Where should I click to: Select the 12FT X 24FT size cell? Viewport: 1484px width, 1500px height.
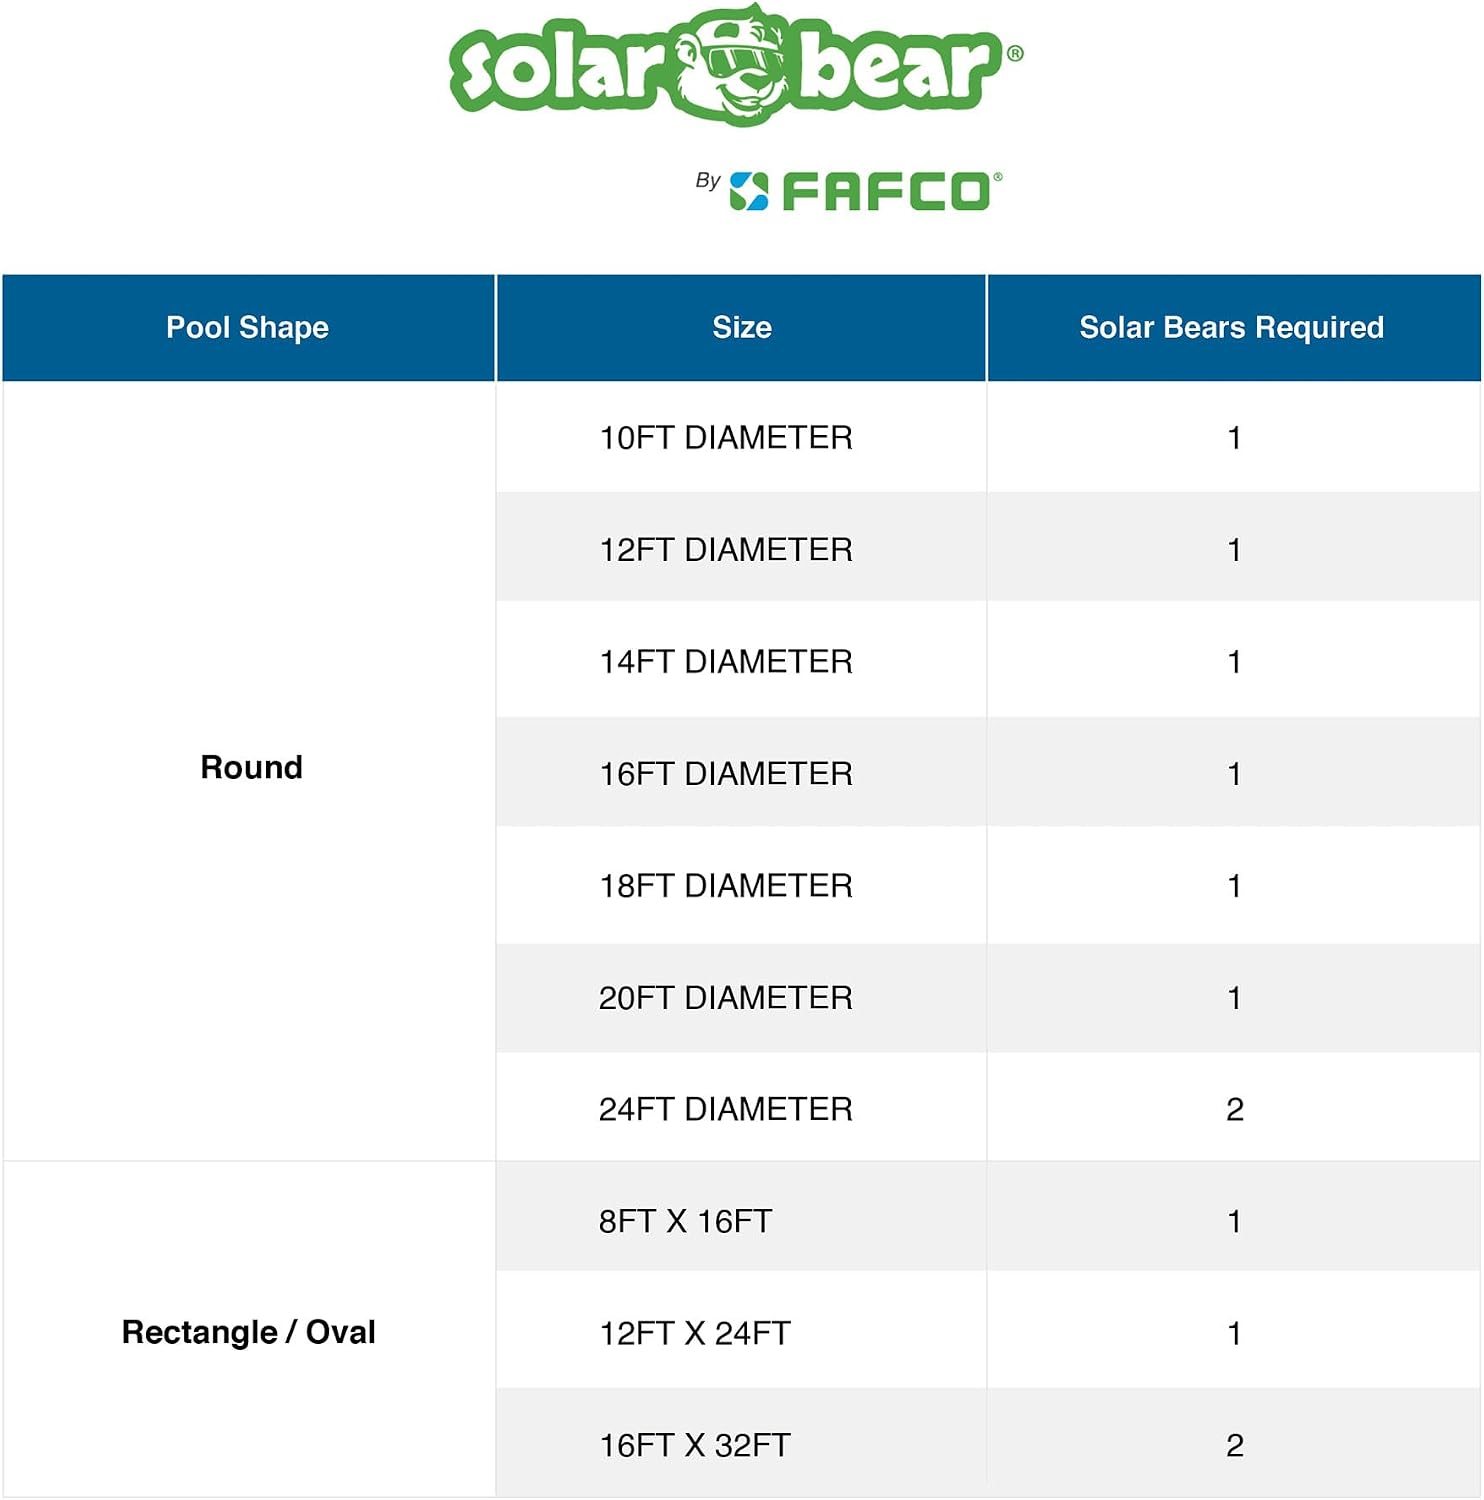pos(741,1332)
